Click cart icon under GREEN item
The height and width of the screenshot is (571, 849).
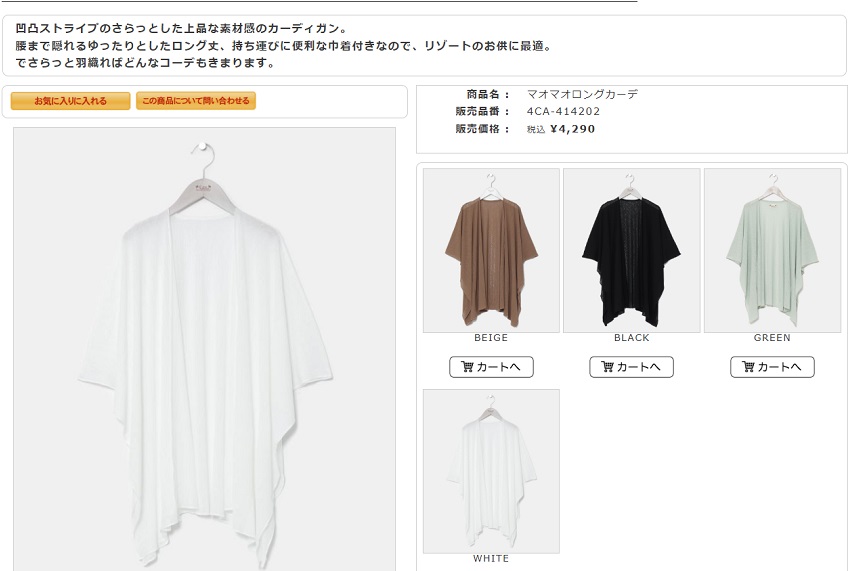pos(748,366)
